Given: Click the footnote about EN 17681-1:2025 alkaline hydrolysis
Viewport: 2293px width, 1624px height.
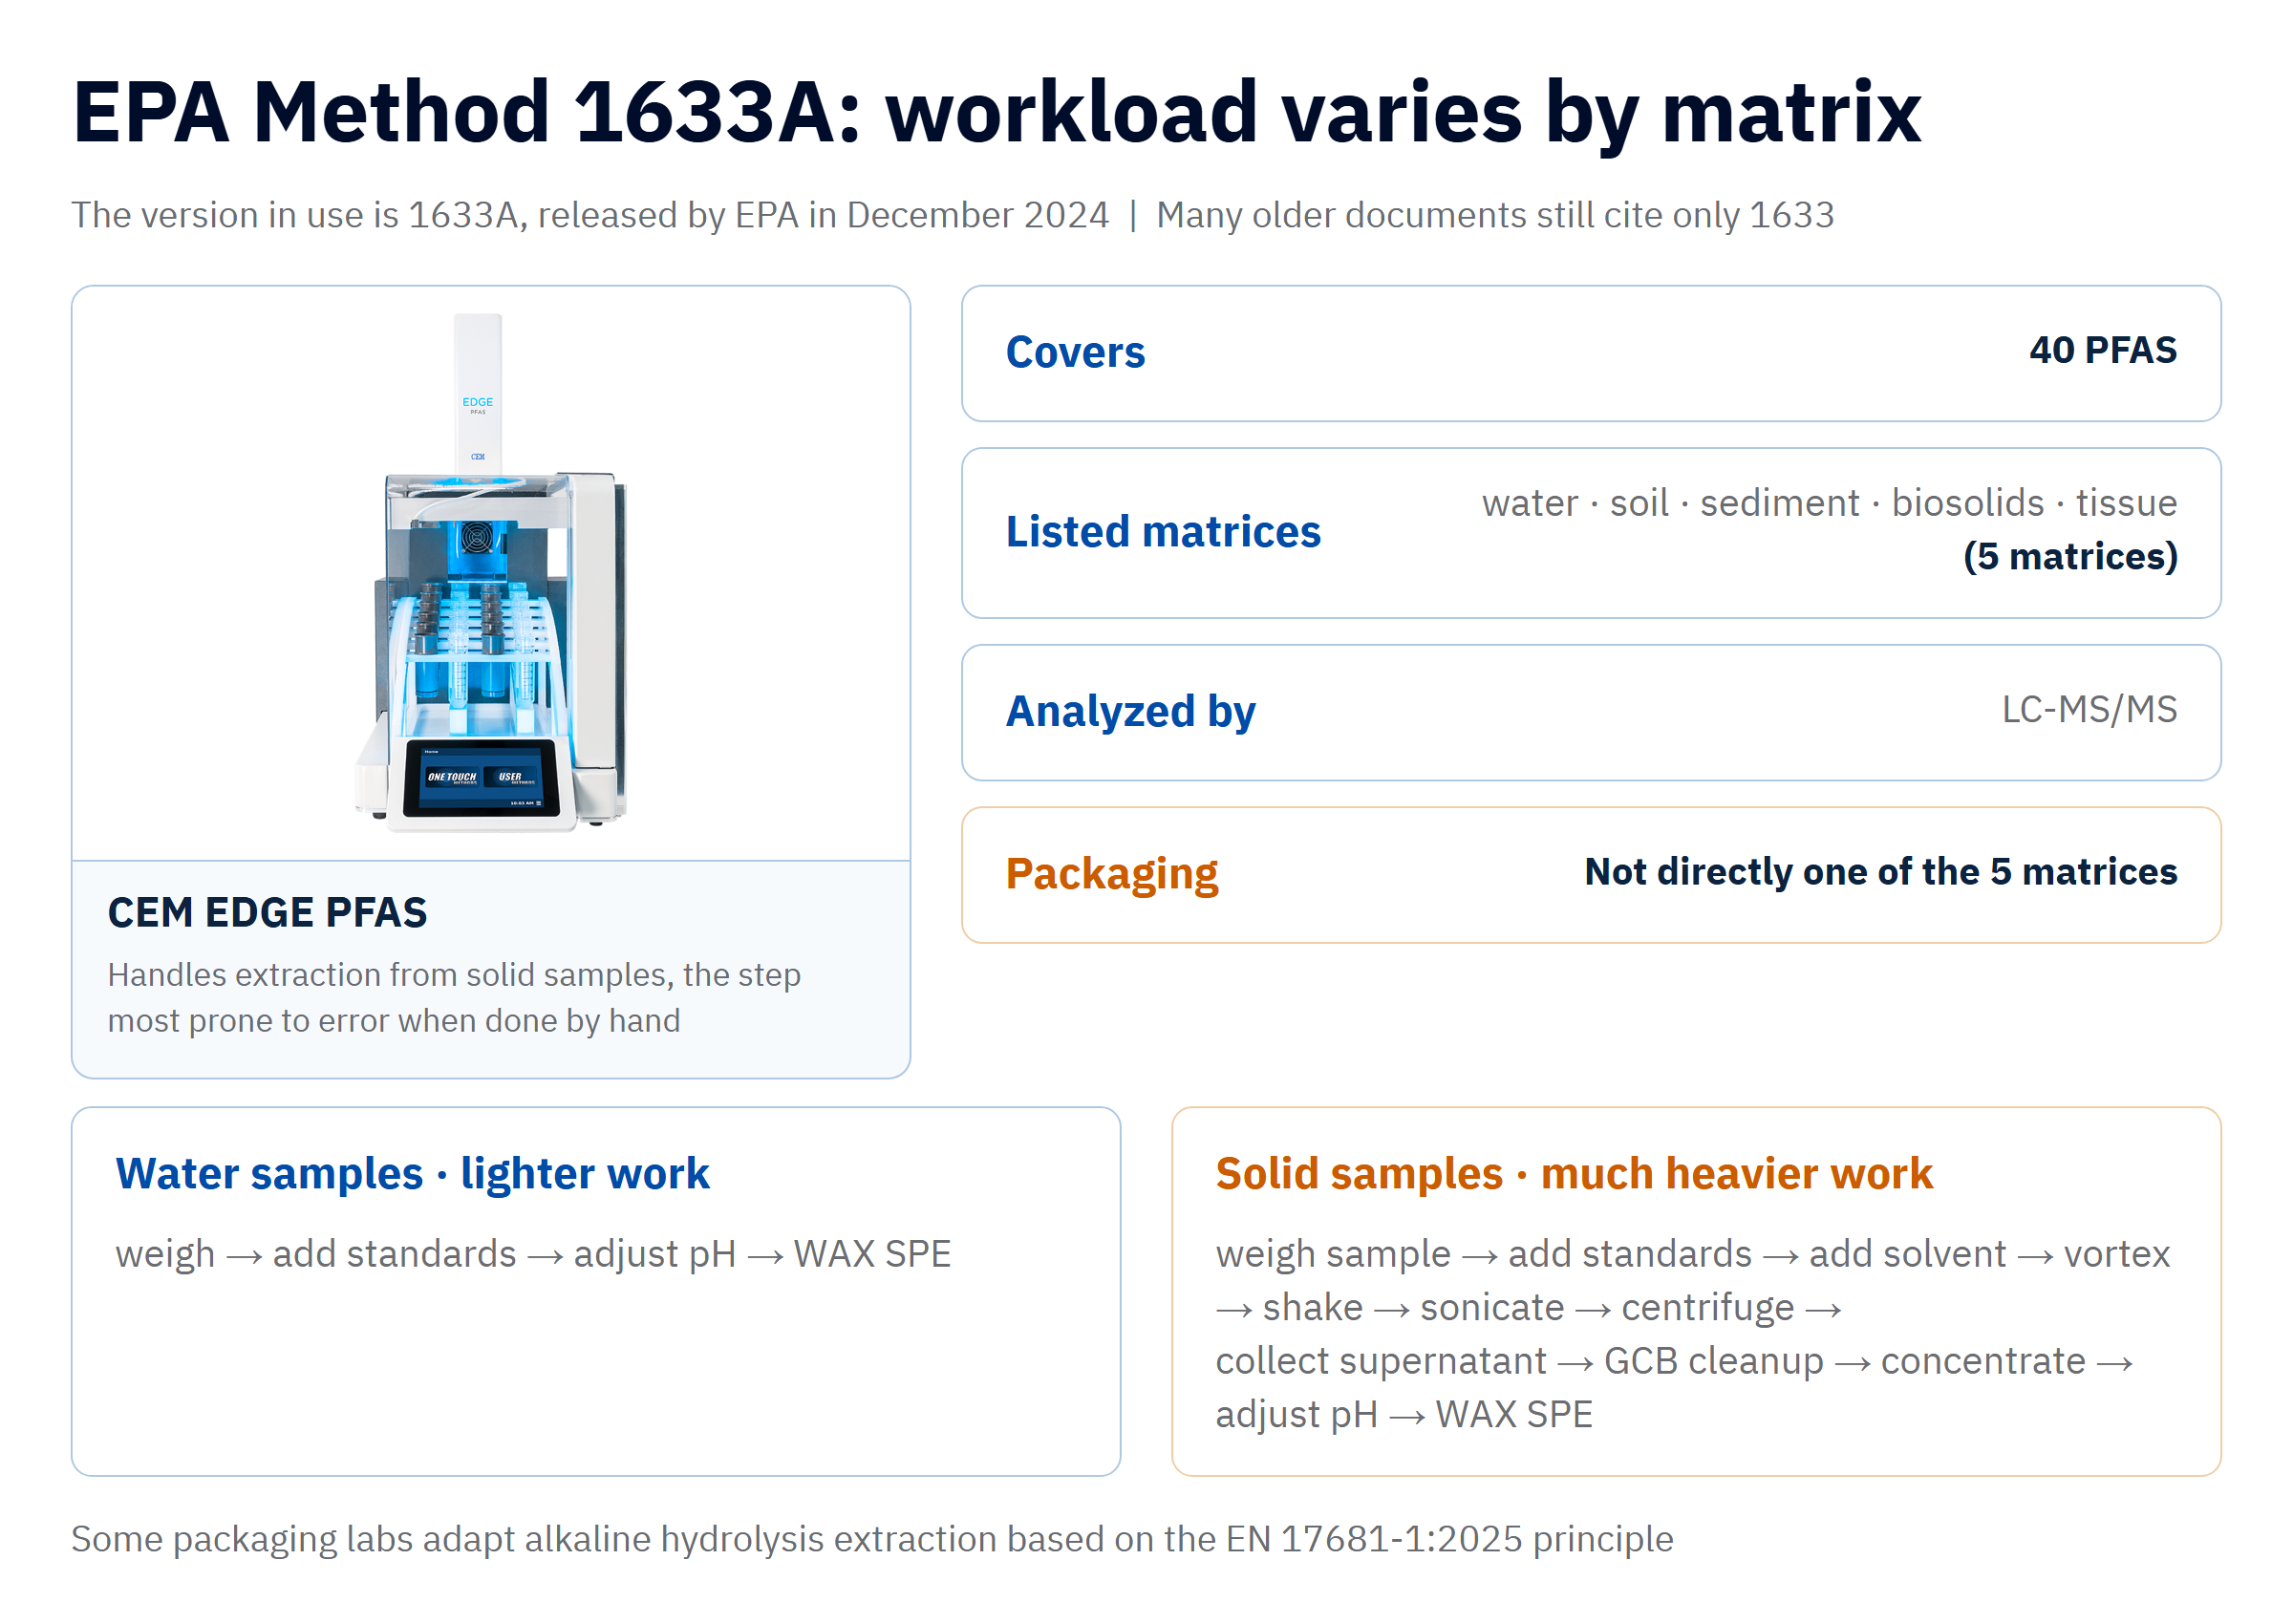Looking at the screenshot, I should (871, 1539).
